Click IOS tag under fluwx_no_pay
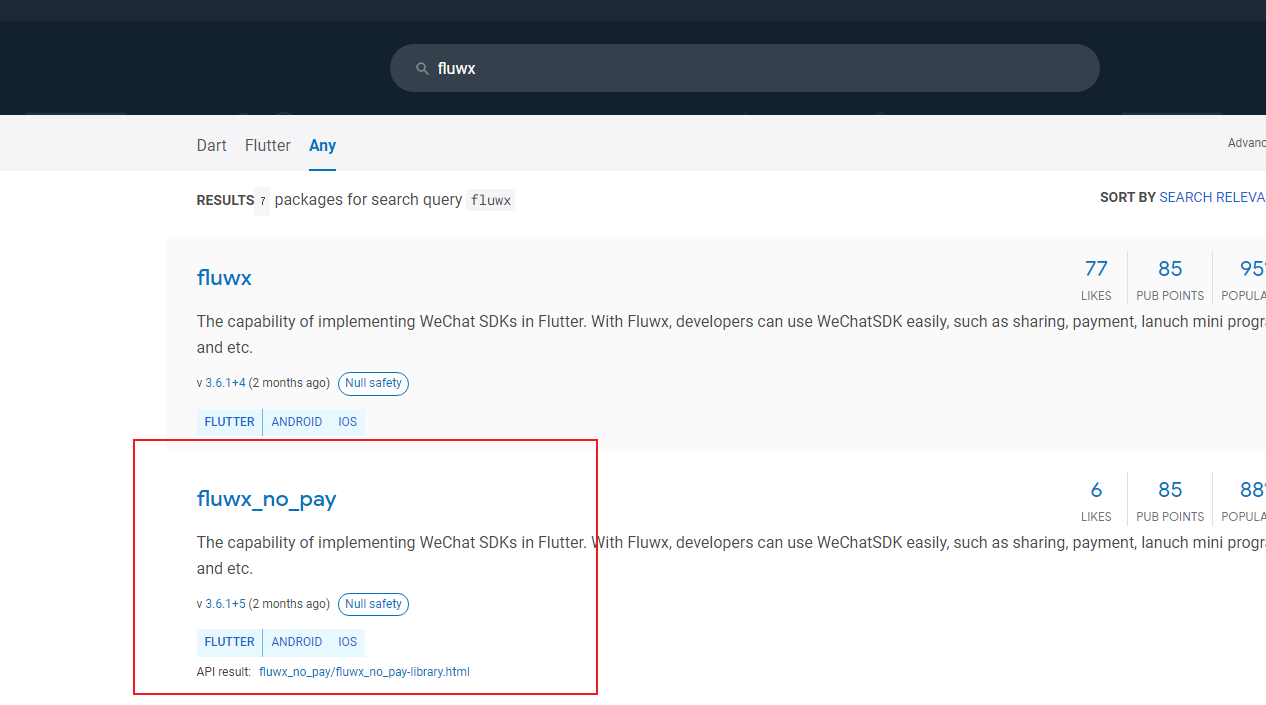The image size is (1266, 705). 347,642
